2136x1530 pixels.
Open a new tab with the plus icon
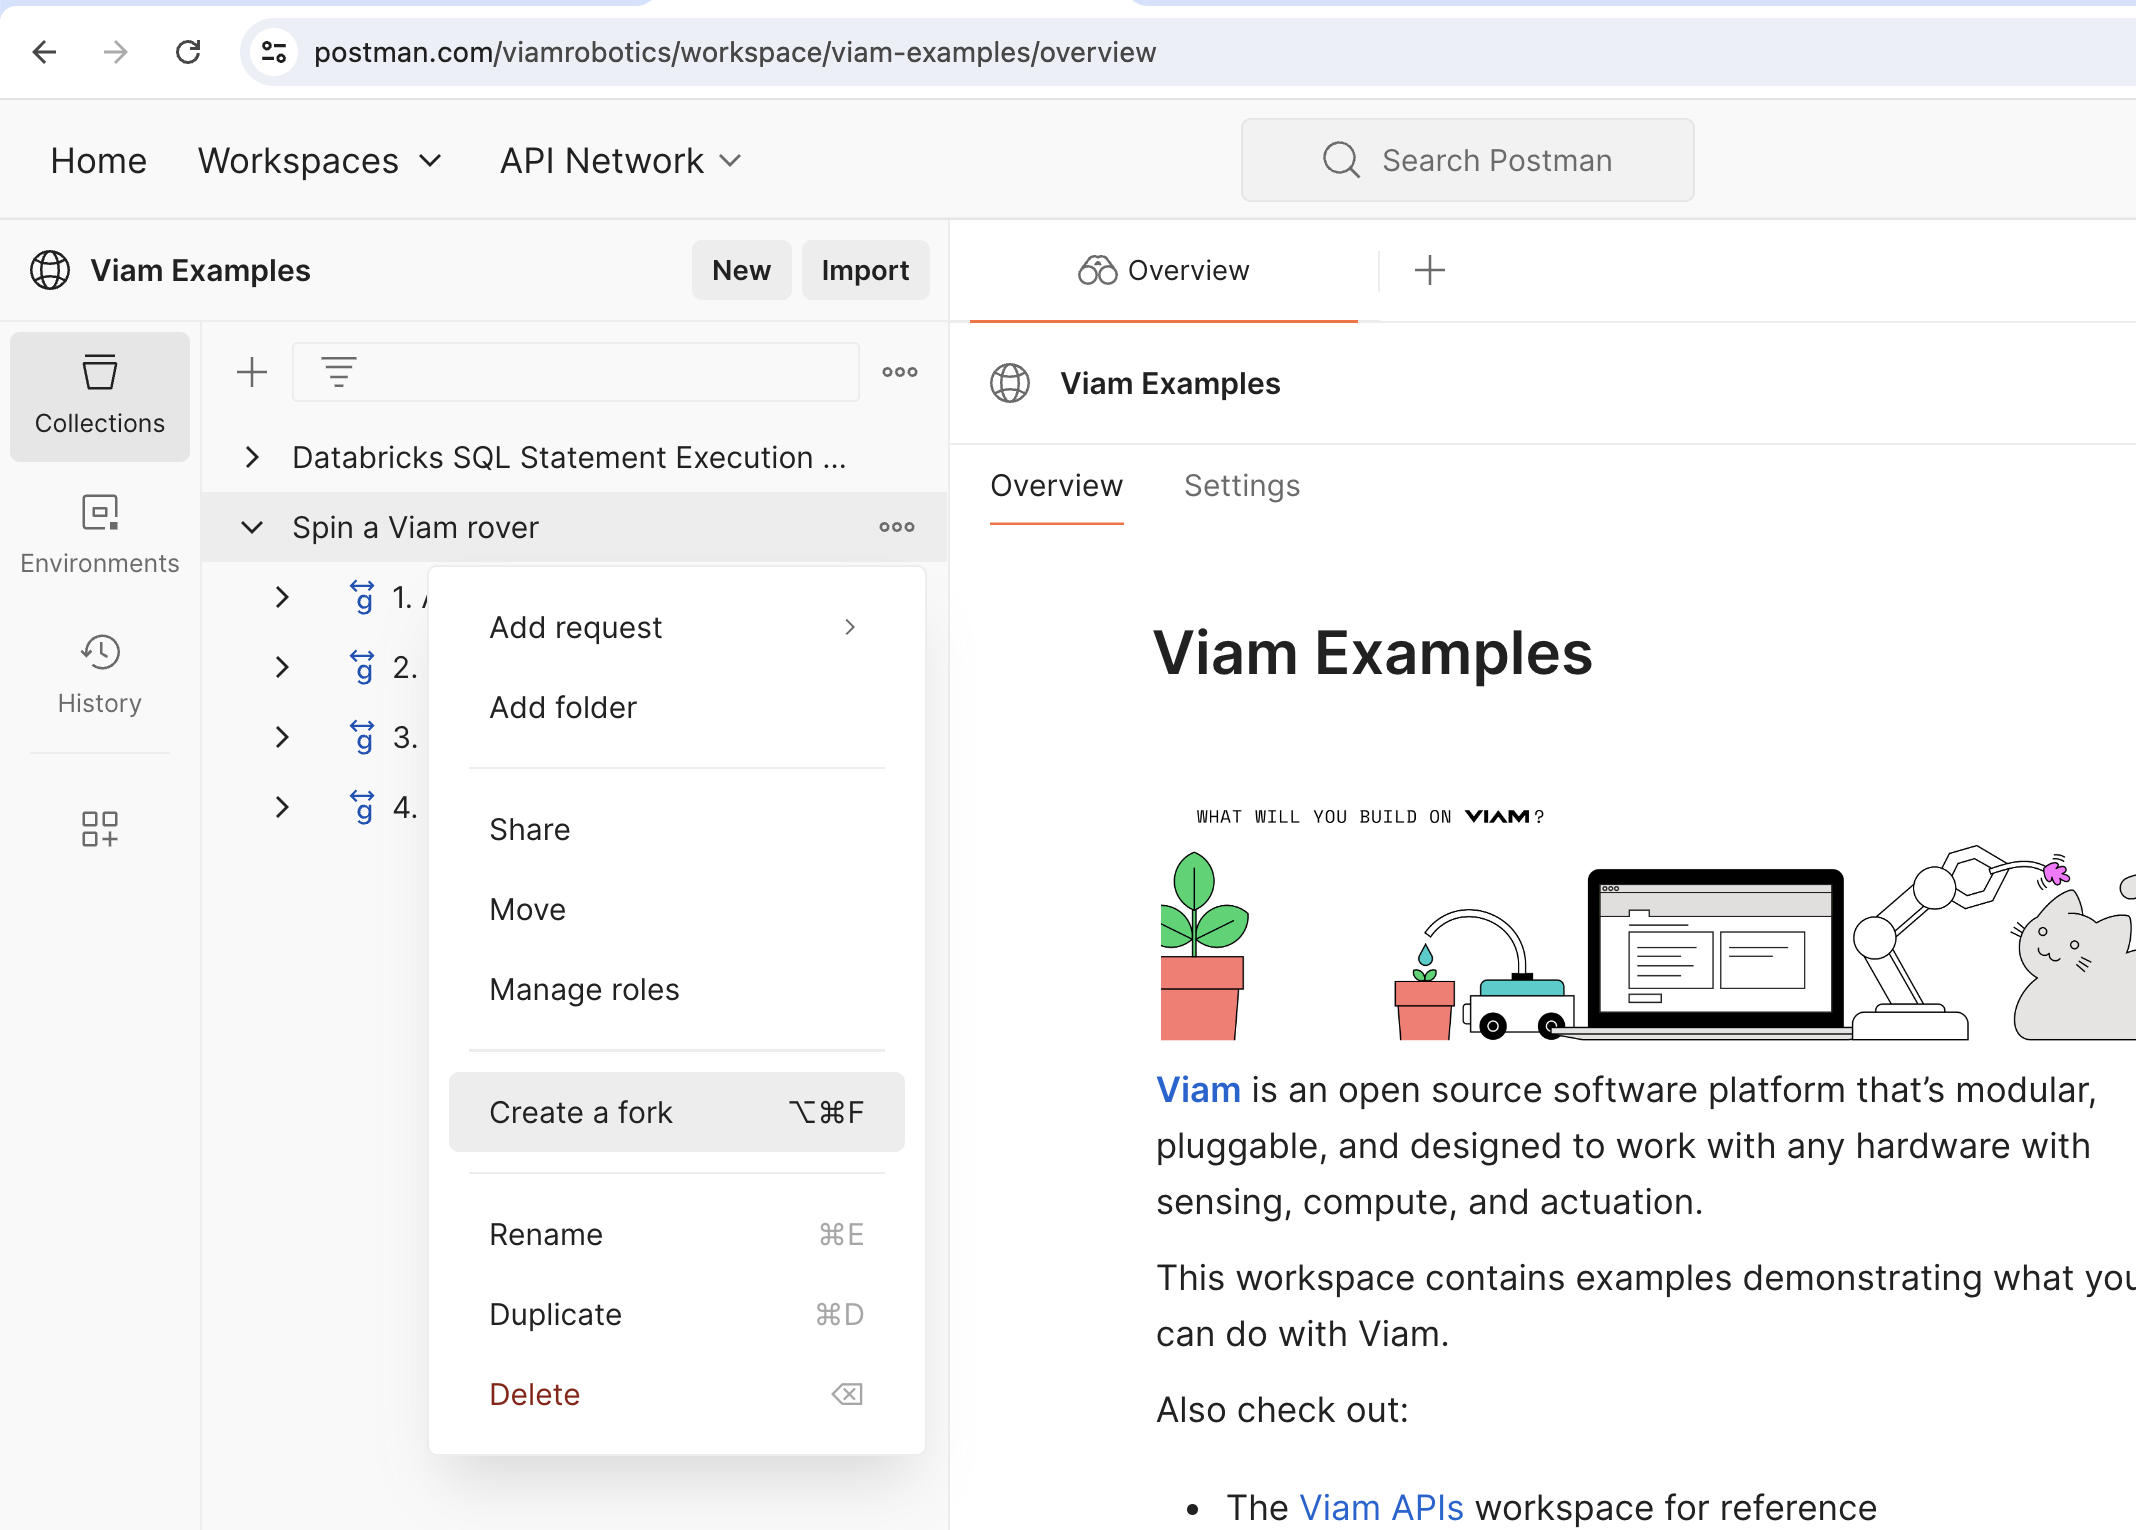[x=1430, y=270]
